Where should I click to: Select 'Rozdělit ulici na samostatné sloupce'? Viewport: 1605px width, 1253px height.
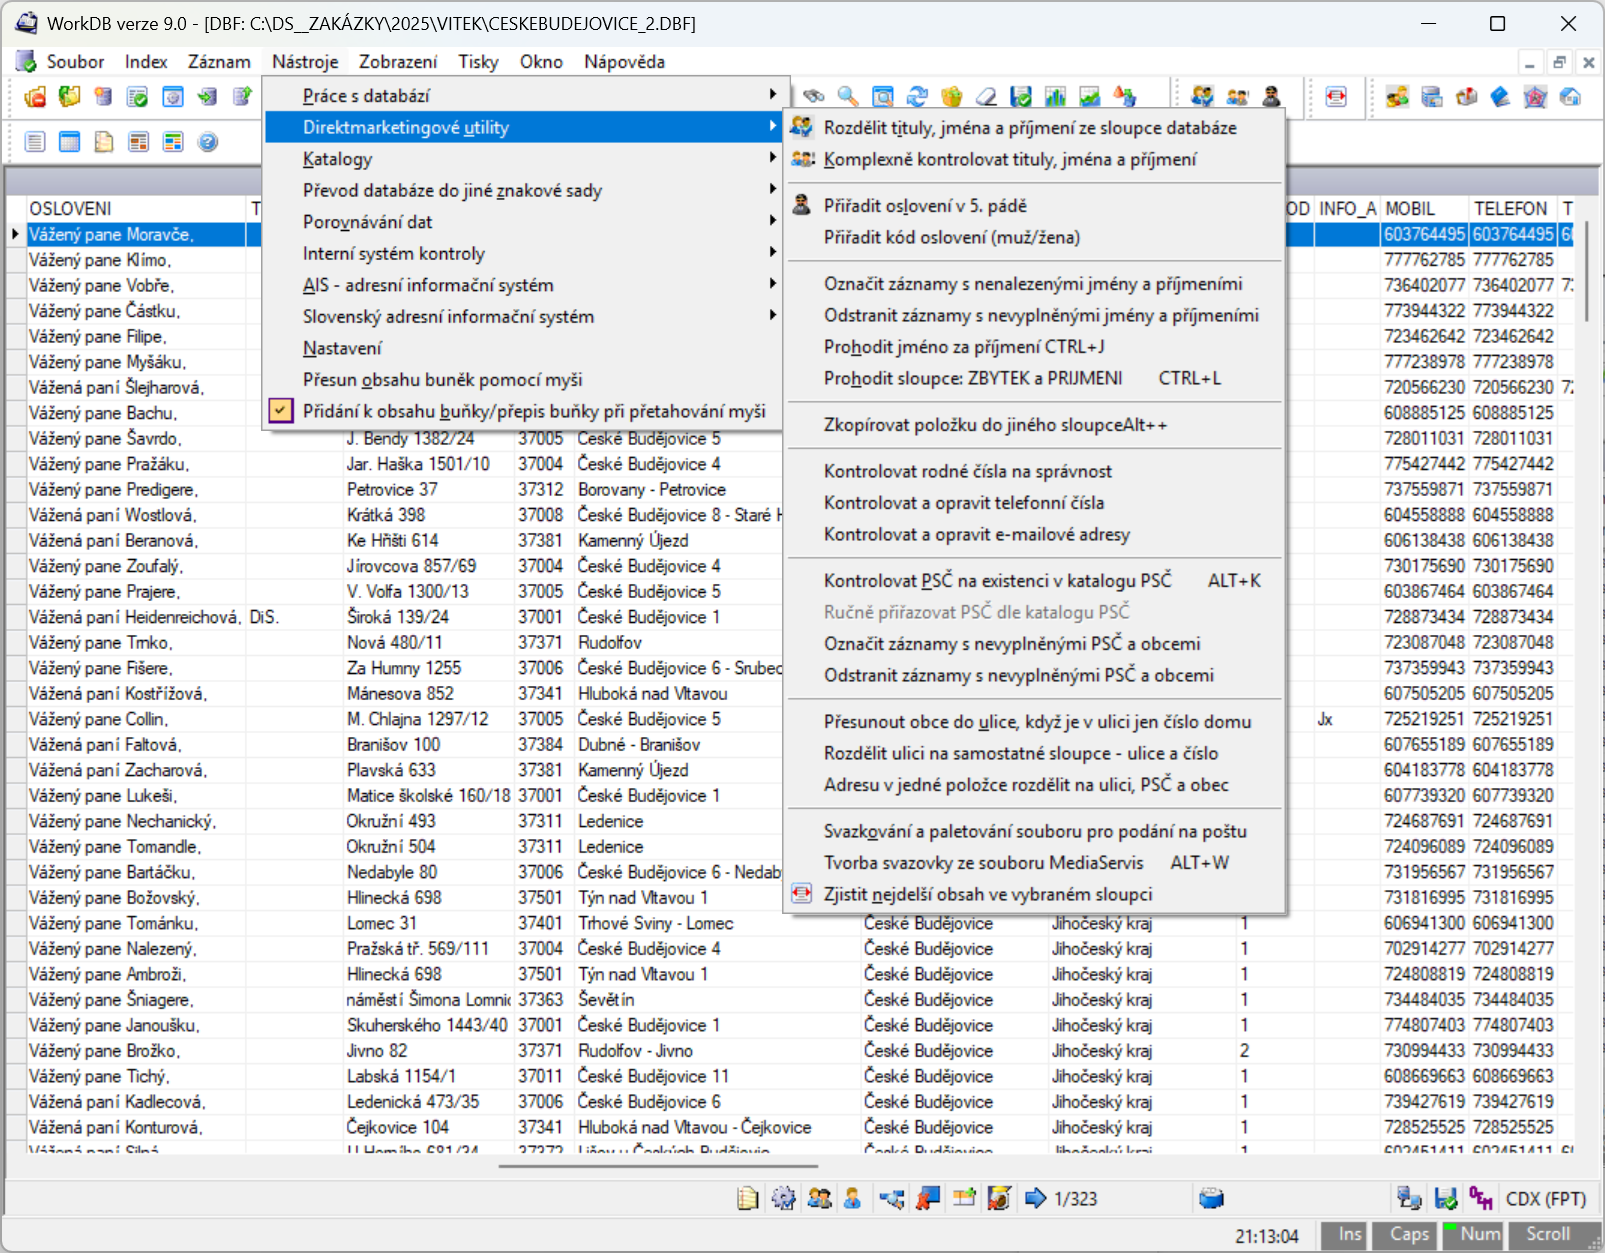click(1034, 753)
